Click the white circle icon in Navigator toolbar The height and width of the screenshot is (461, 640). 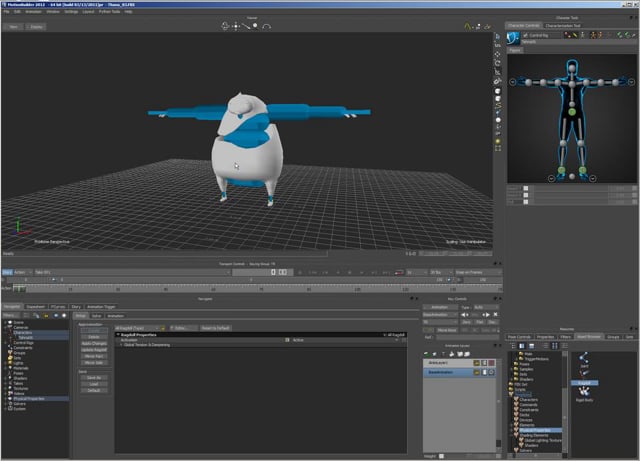coord(64,316)
